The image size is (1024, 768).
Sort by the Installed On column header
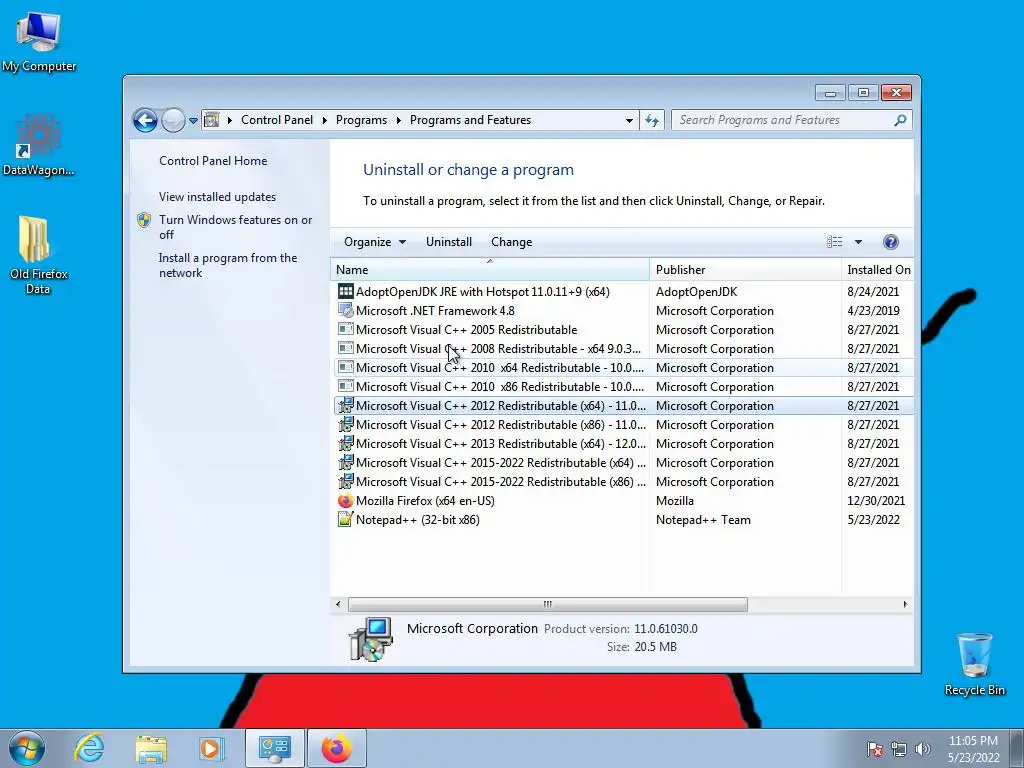point(878,270)
